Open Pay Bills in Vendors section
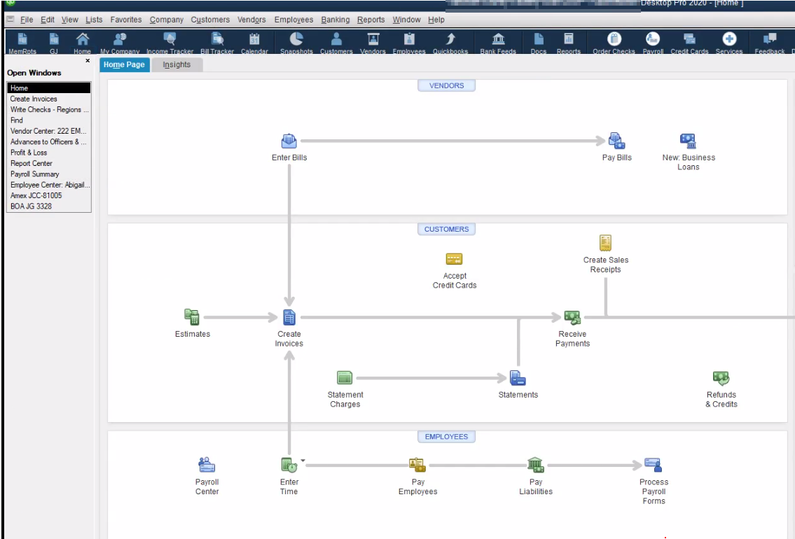This screenshot has width=795, height=539. coord(616,142)
